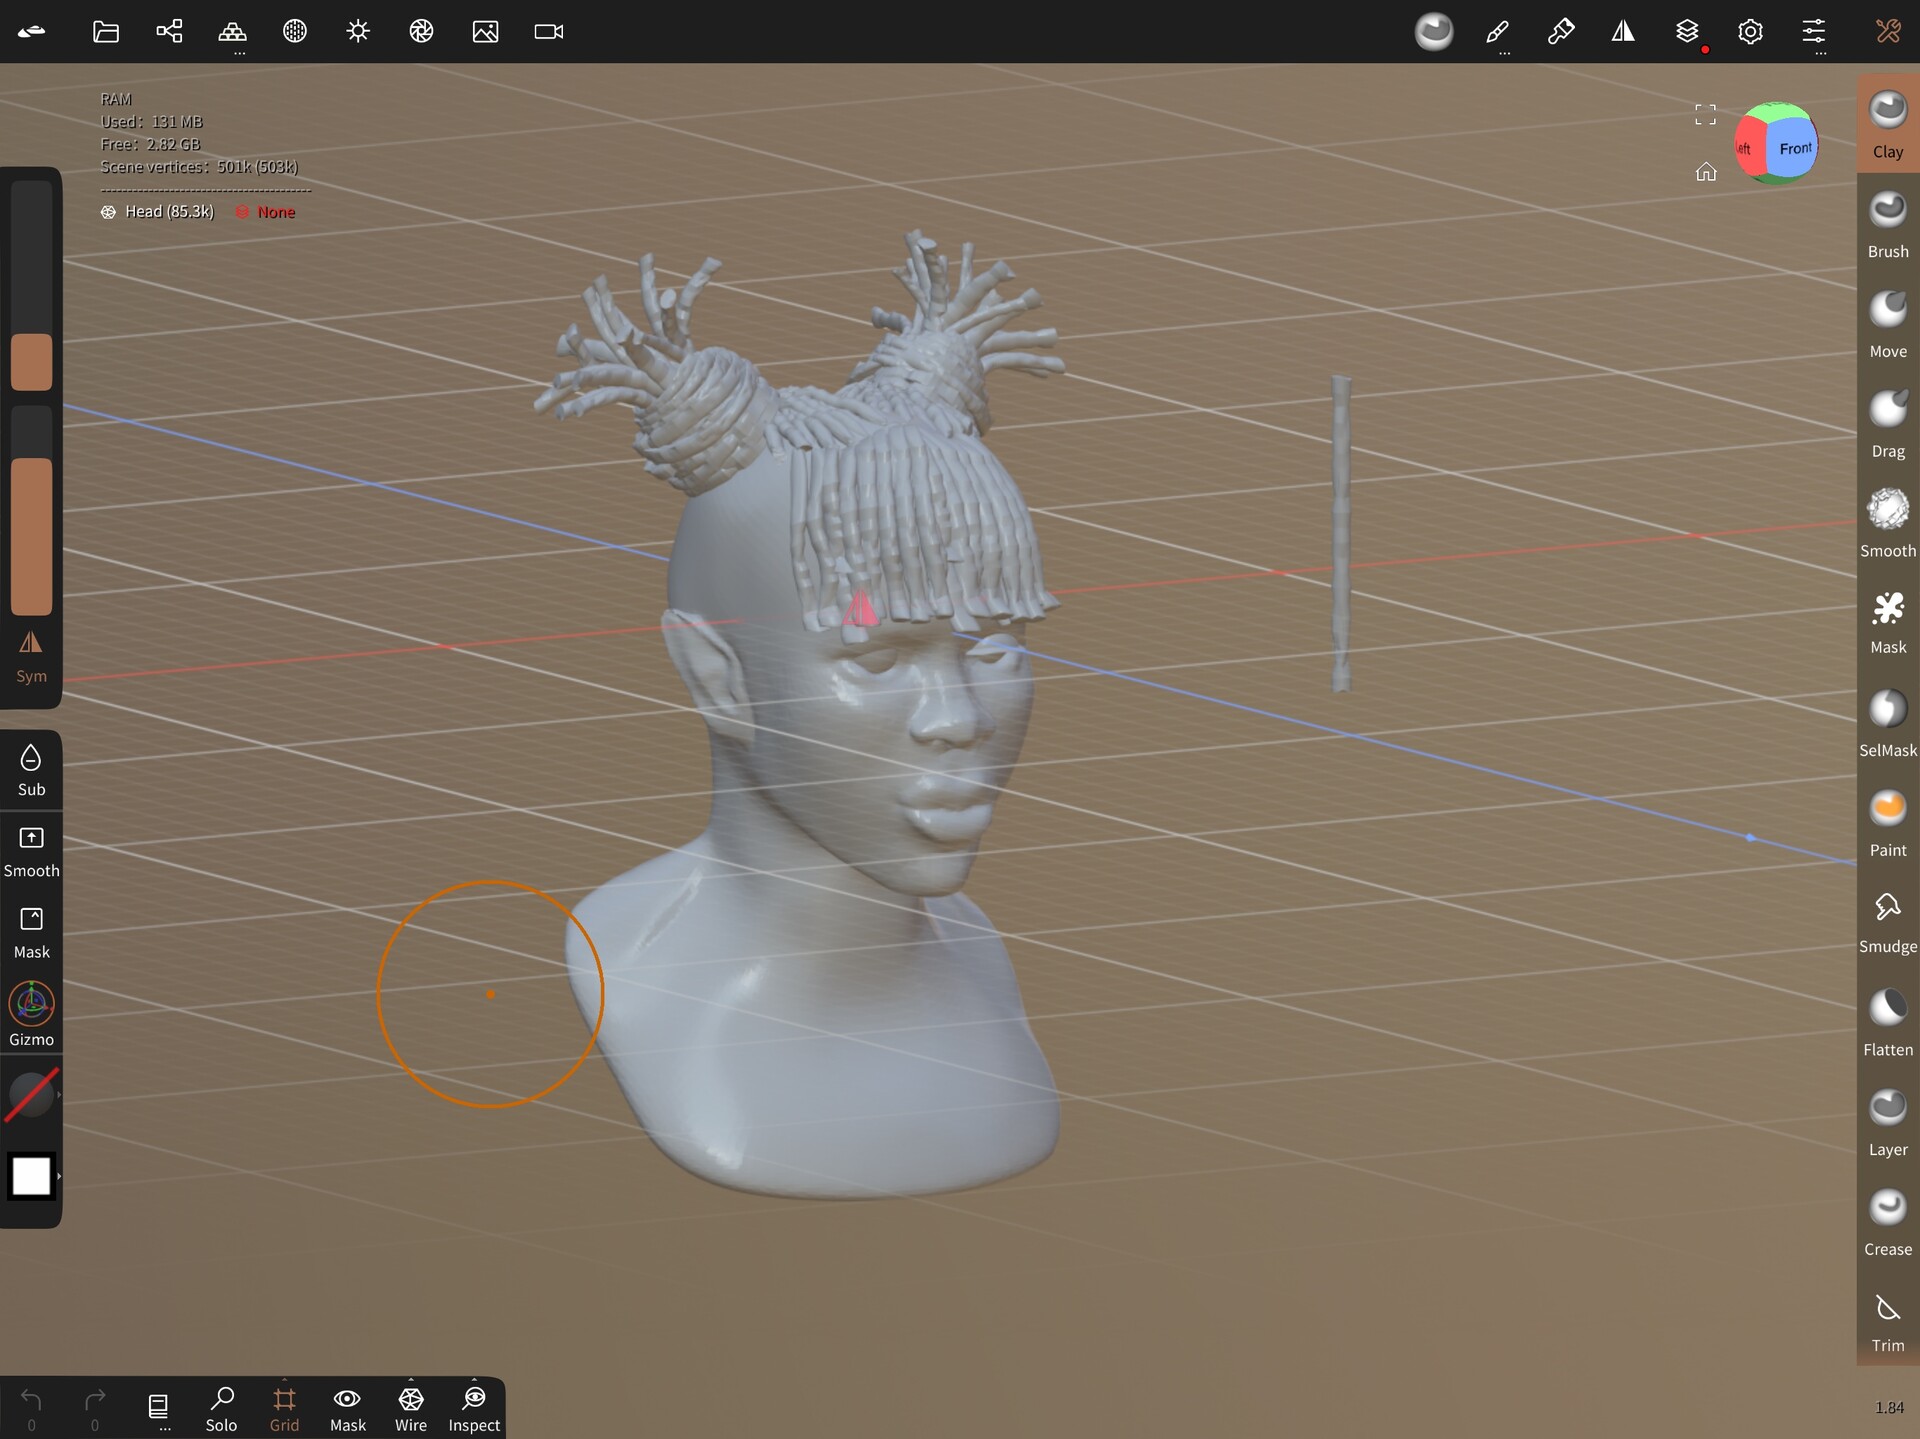Open the Lighting panel via the sun icon
The image size is (1920, 1439).
point(357,31)
